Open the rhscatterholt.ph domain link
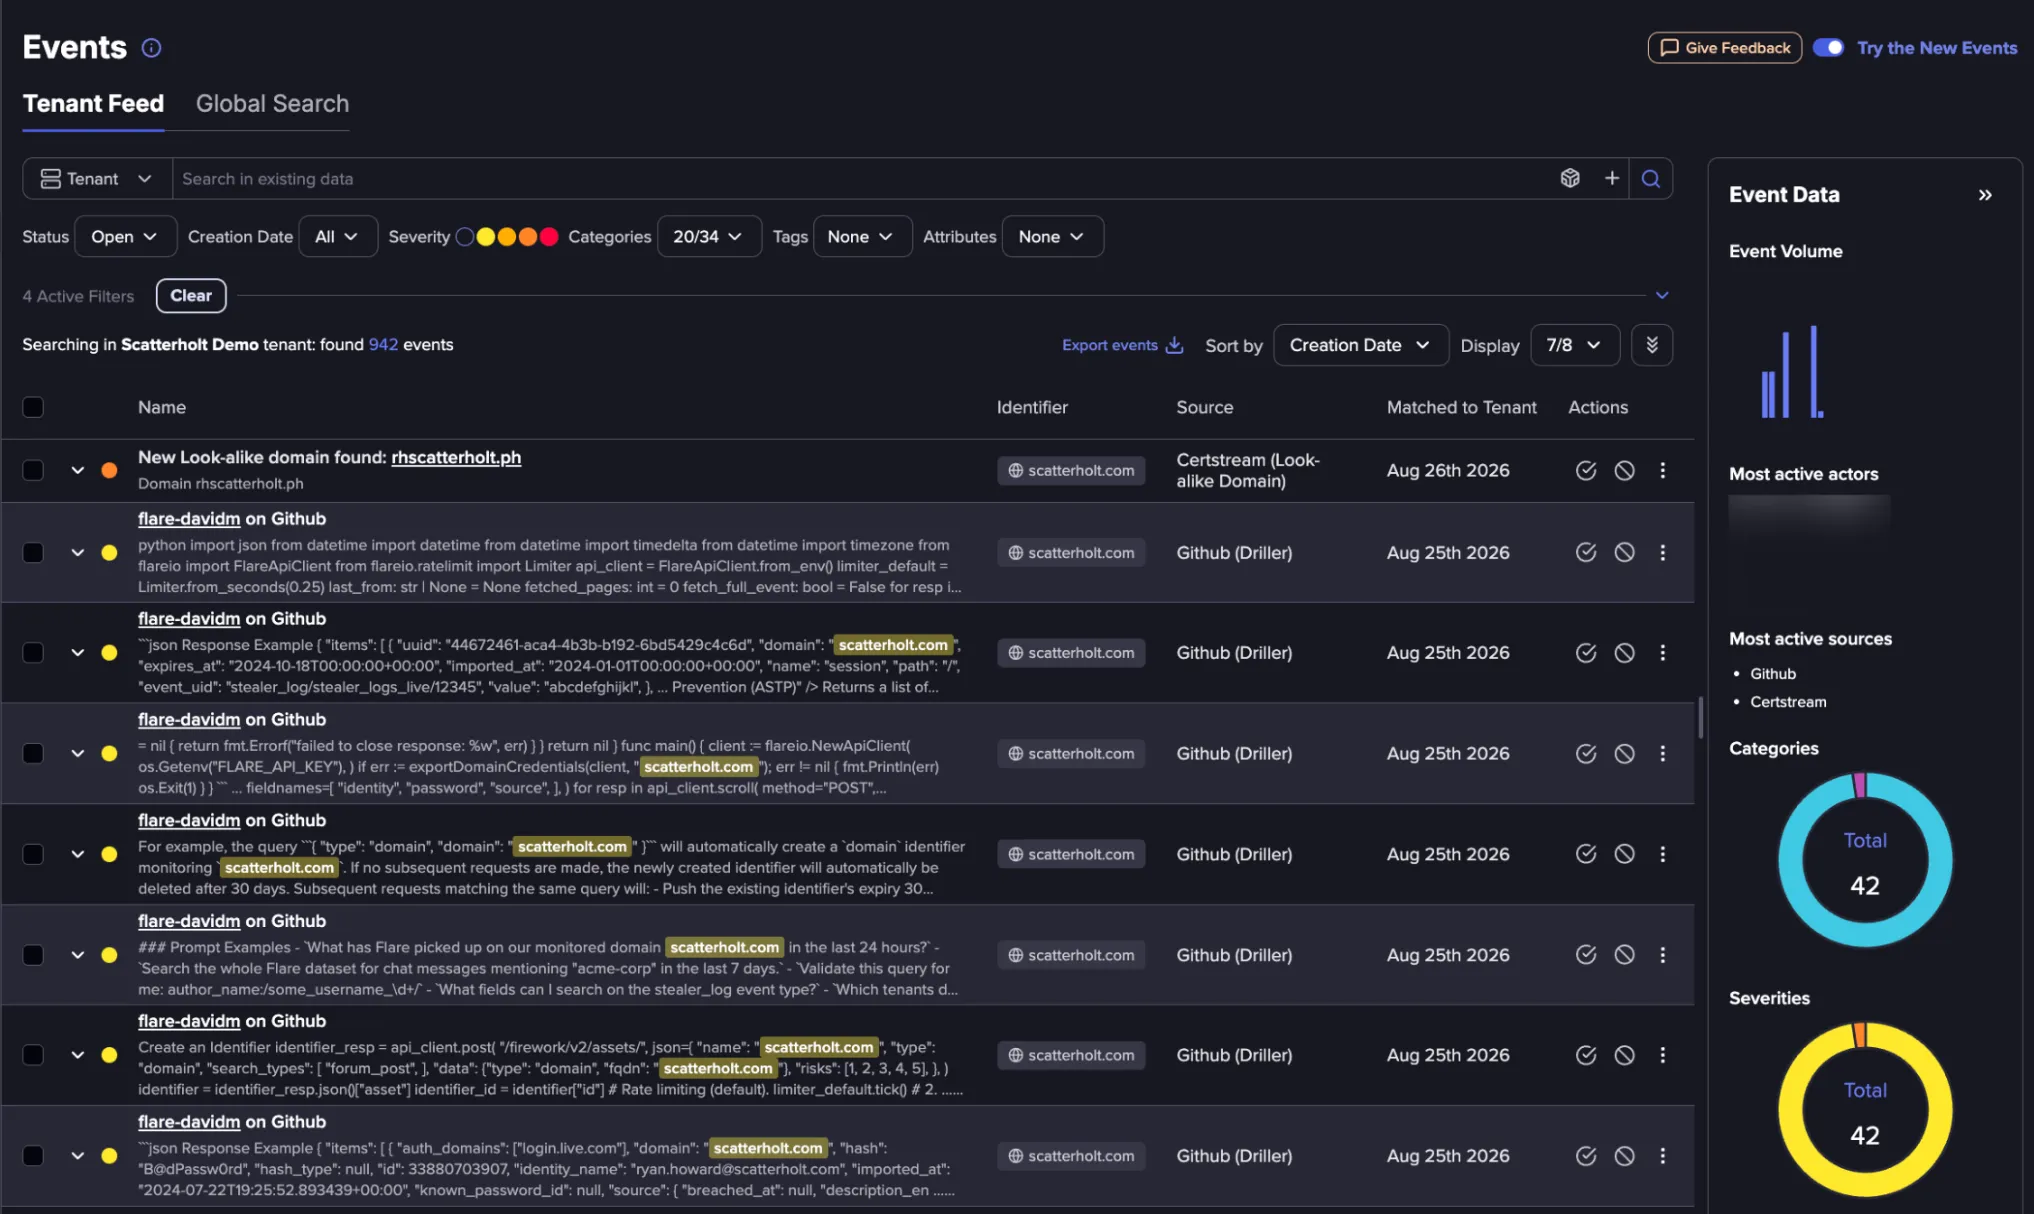This screenshot has height=1214, width=2034. (456, 457)
